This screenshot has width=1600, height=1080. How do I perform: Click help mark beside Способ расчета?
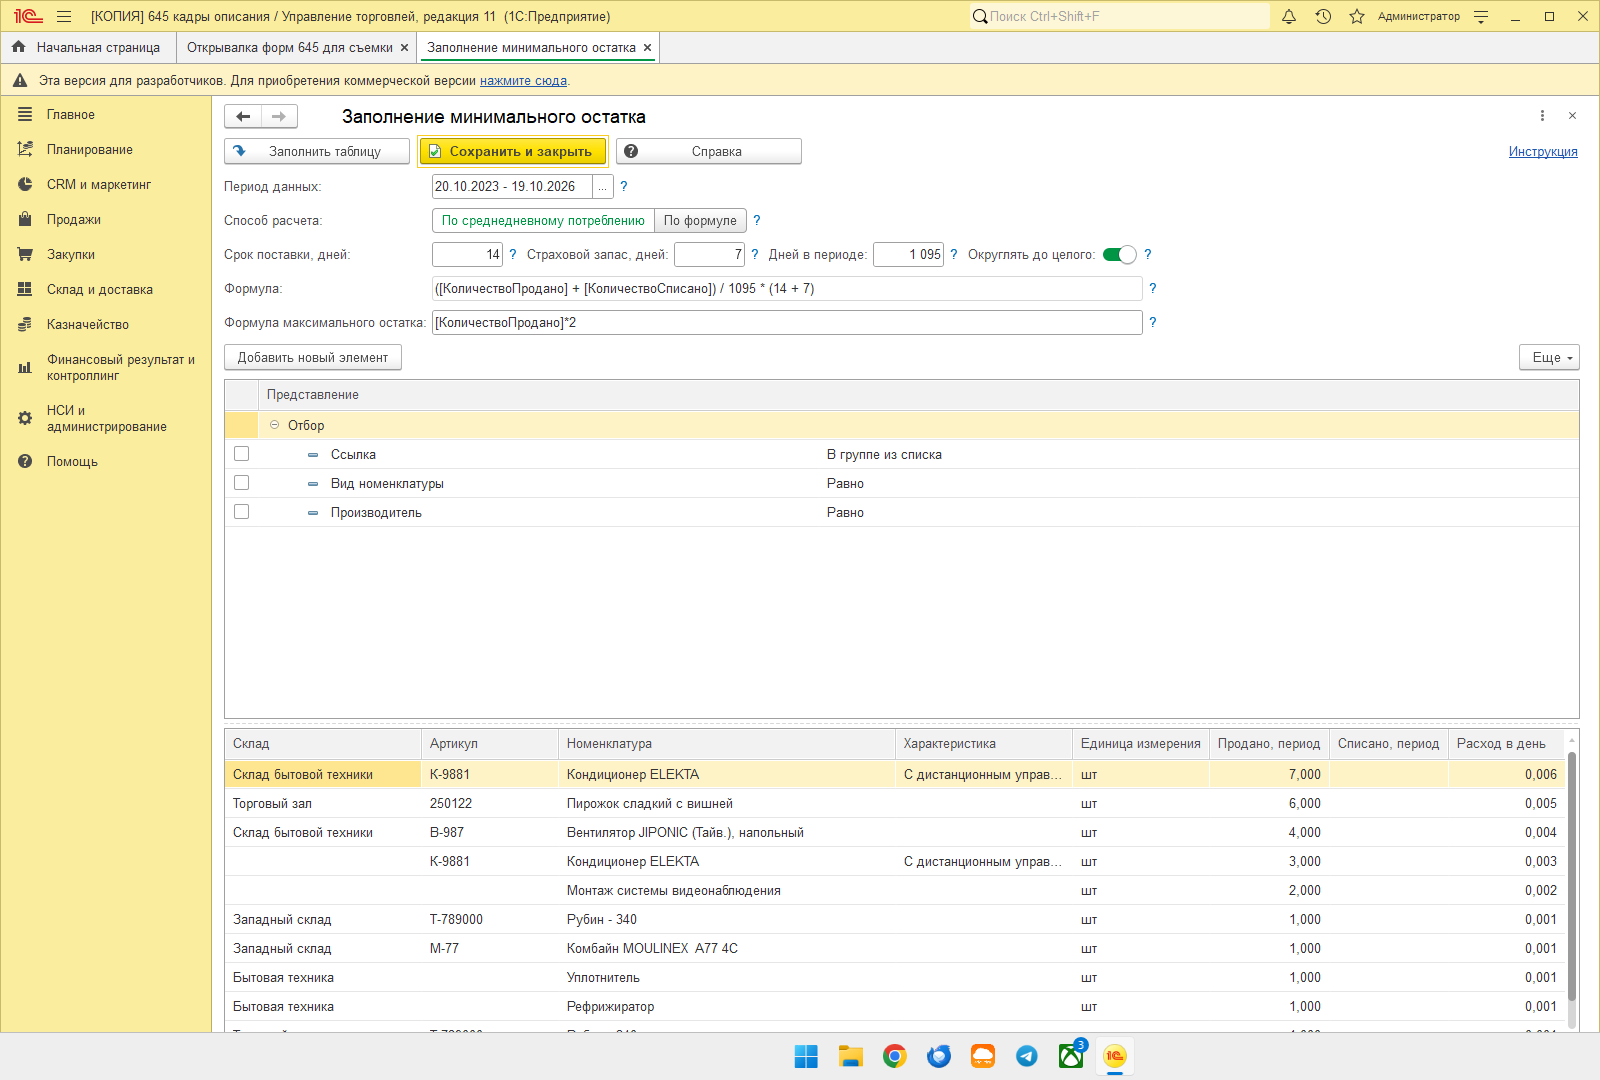coord(757,220)
